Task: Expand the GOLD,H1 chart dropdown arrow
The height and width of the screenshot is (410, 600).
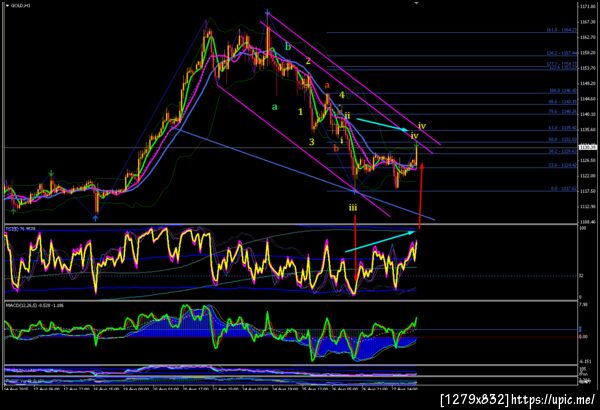Action: (x=7, y=6)
